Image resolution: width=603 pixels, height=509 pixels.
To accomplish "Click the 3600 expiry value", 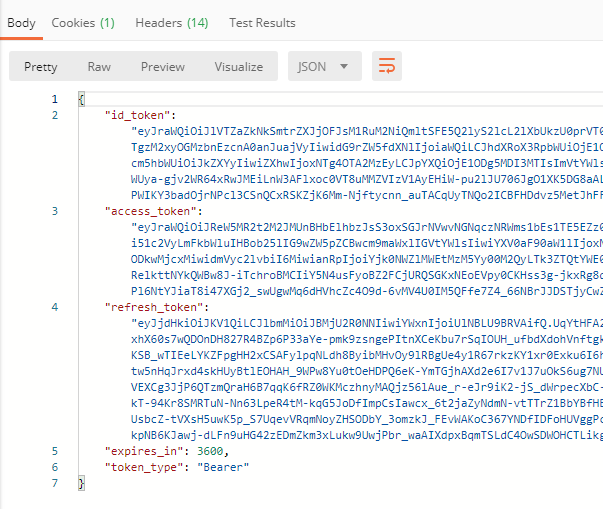I will 210,451.
